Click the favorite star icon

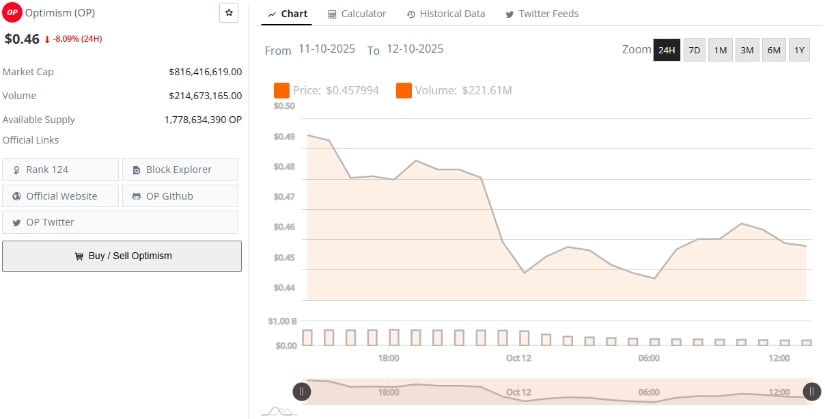(x=229, y=13)
